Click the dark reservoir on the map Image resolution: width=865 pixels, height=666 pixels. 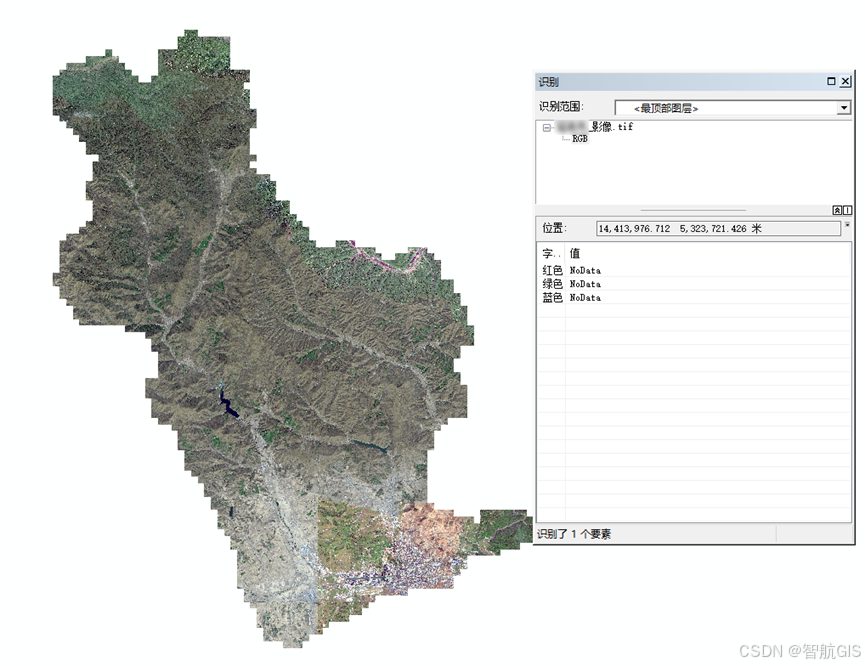click(x=228, y=404)
